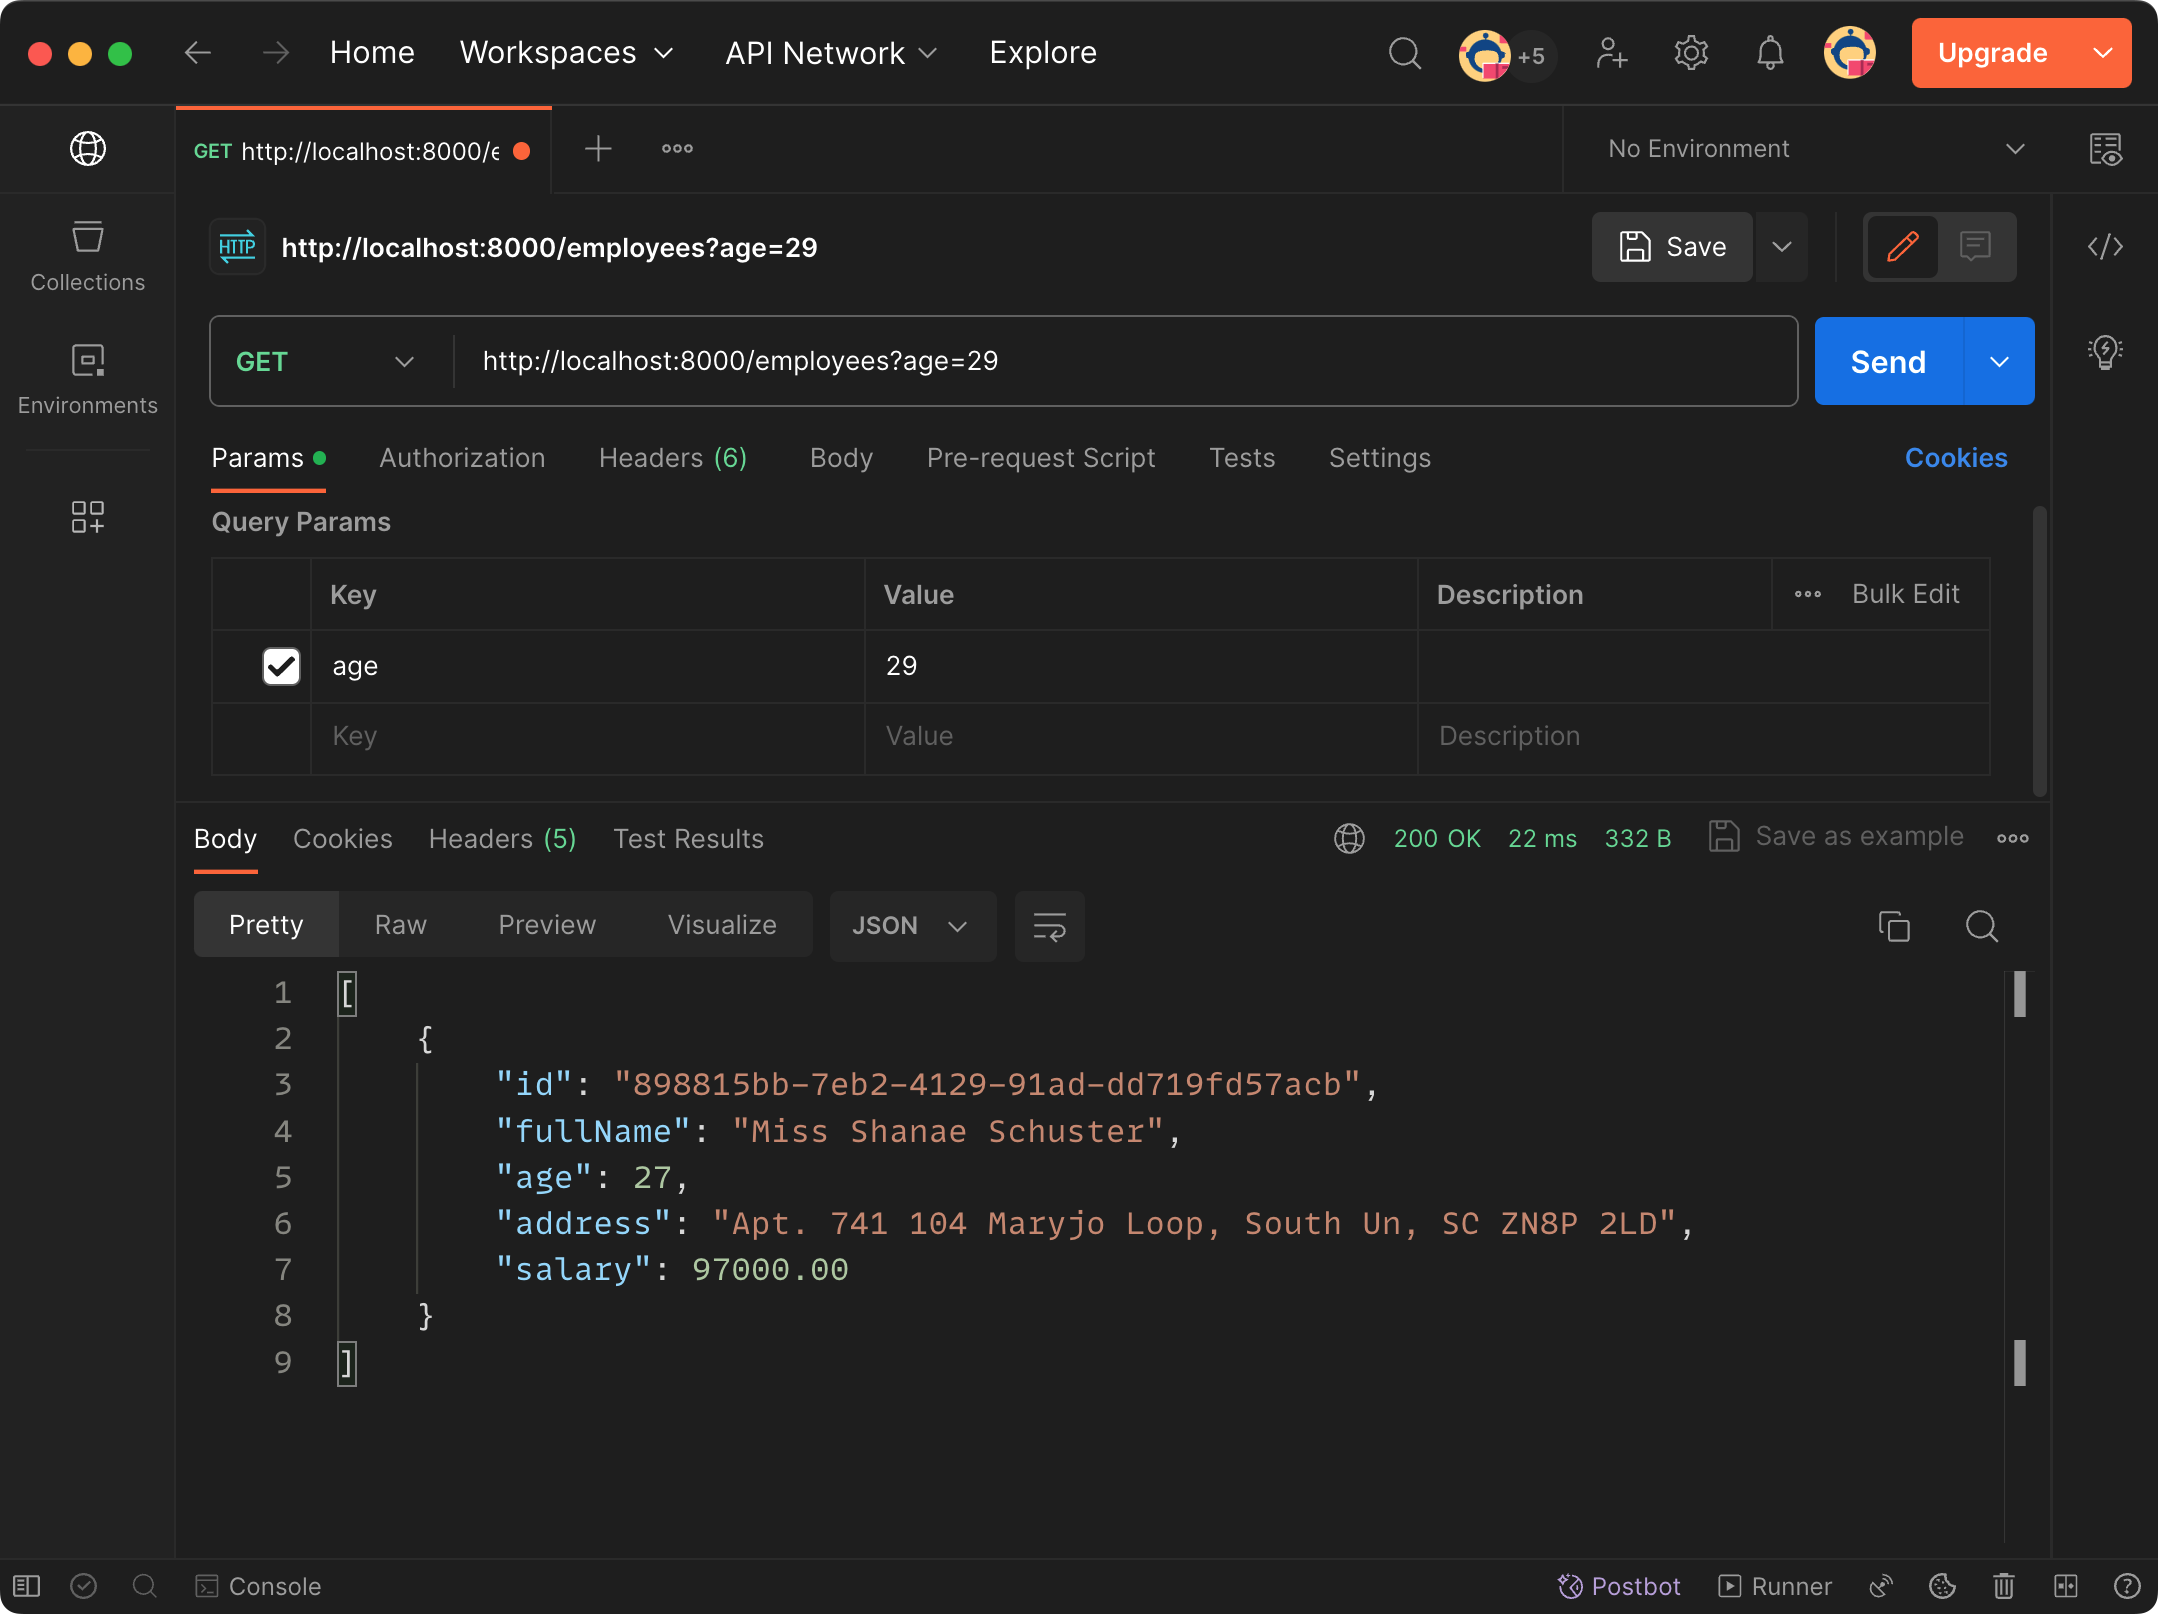
Task: Select the Raw response view tab
Action: [x=400, y=925]
